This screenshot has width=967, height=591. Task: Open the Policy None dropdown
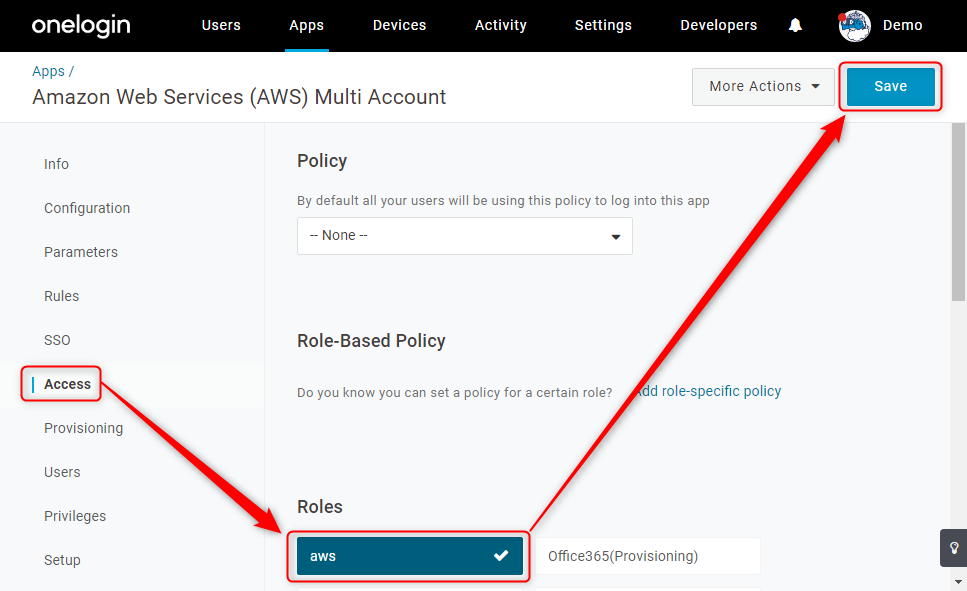point(464,236)
